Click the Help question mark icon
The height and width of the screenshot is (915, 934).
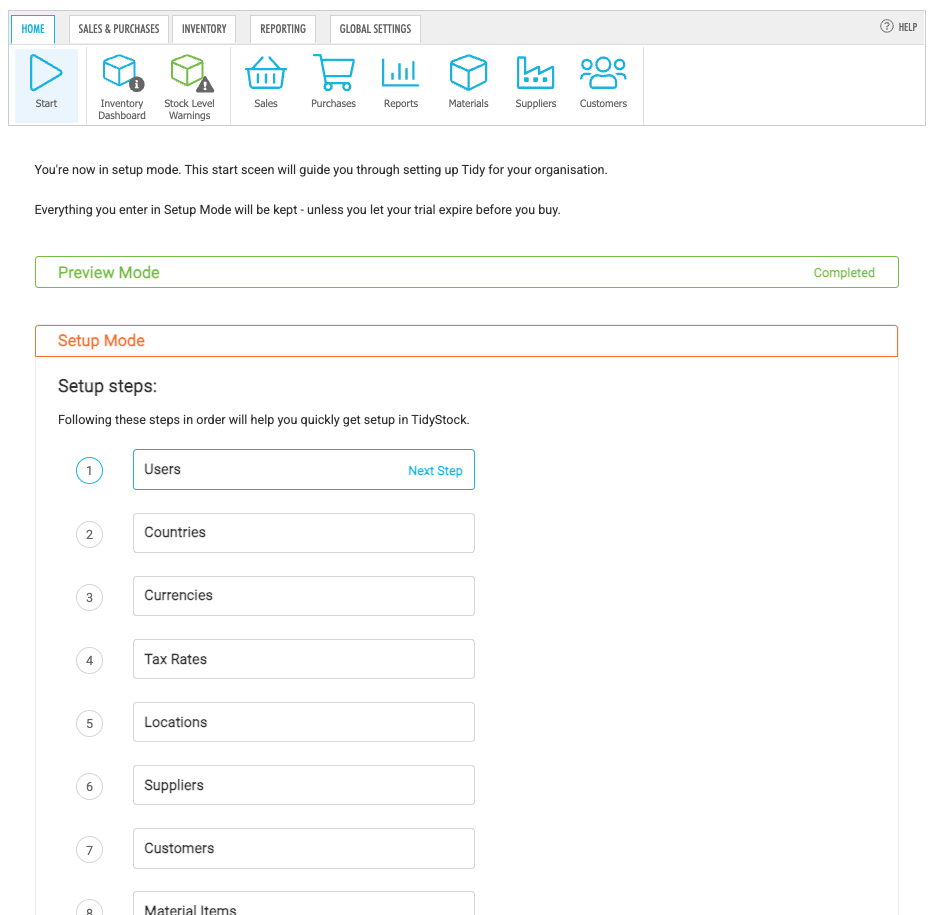(887, 26)
